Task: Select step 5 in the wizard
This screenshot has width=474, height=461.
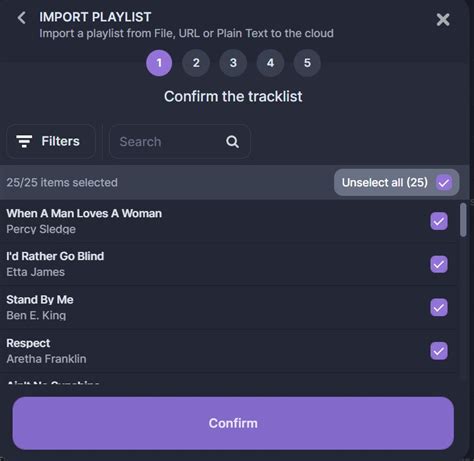Action: (307, 63)
